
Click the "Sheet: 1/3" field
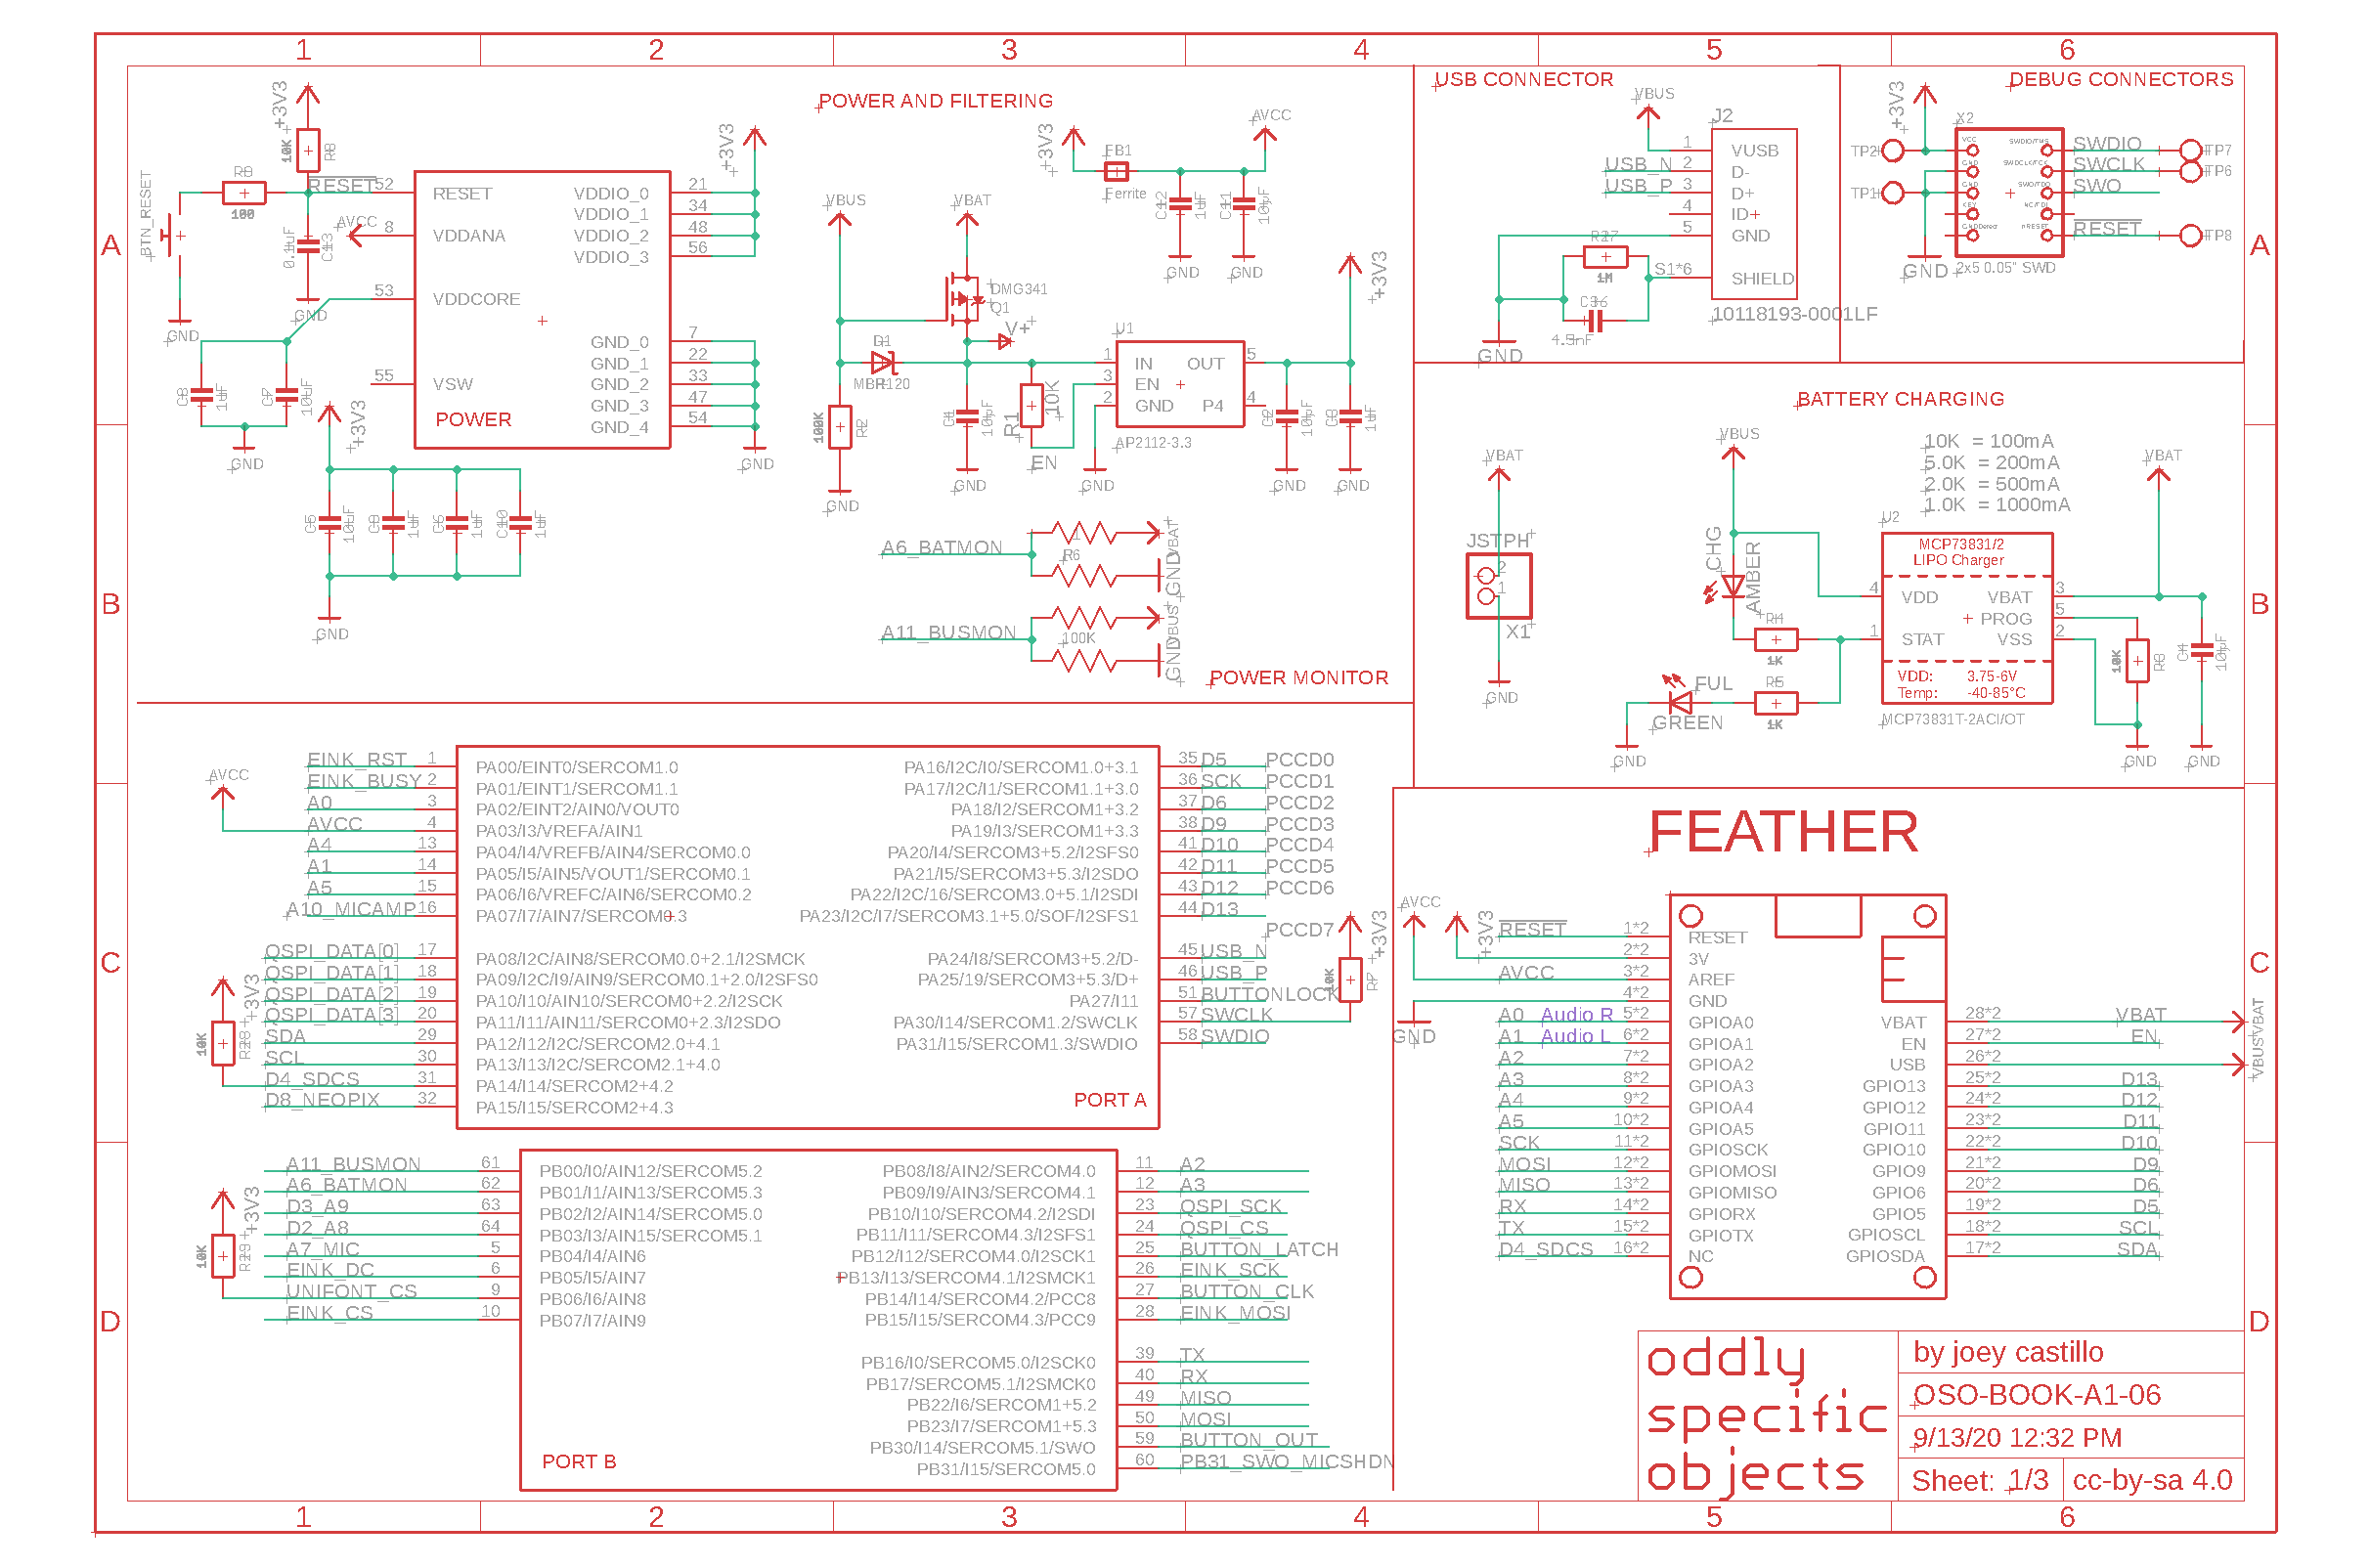pos(1979,1480)
